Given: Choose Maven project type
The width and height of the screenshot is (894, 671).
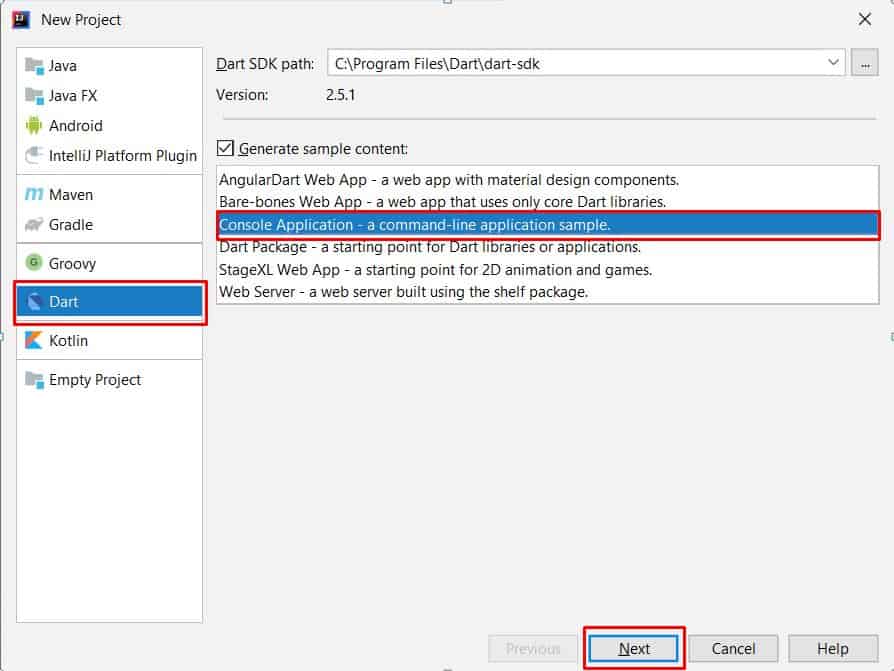Looking at the screenshot, I should 109,194.
